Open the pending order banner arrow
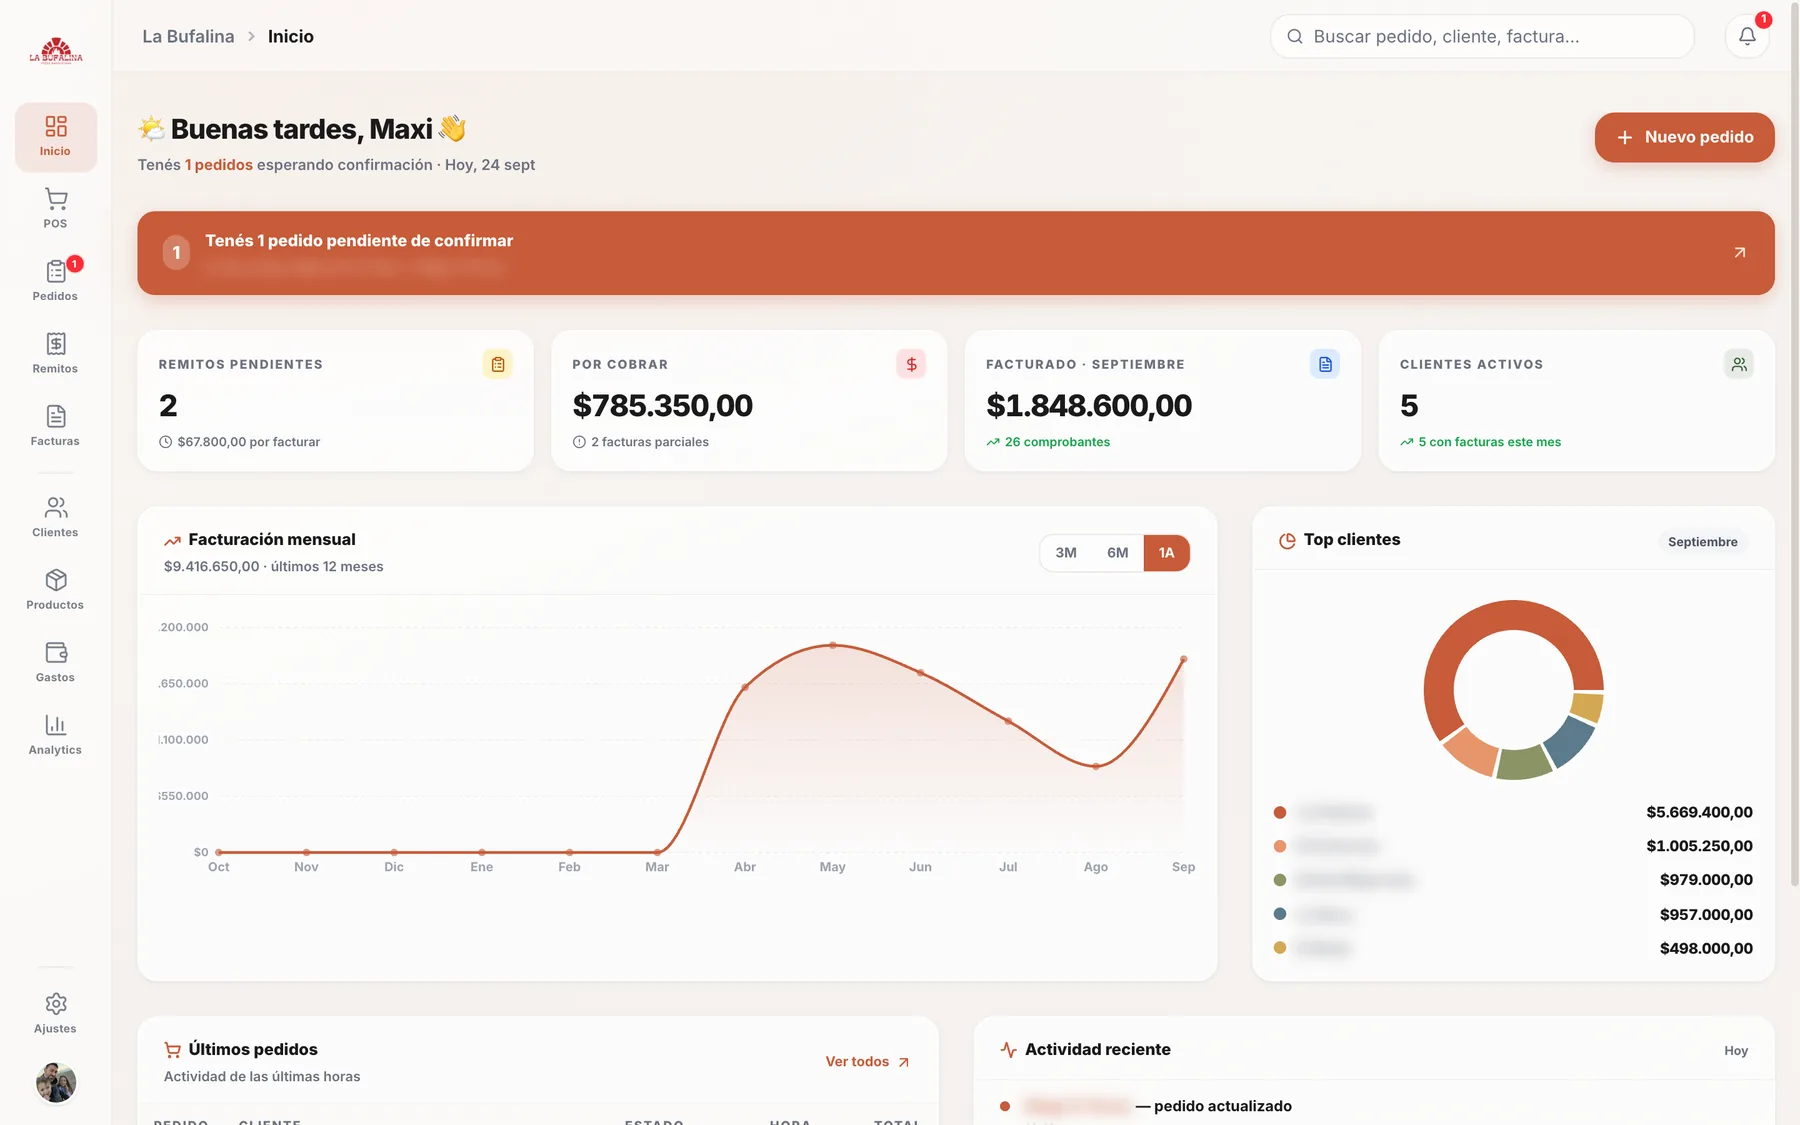The image size is (1800, 1125). (1740, 253)
